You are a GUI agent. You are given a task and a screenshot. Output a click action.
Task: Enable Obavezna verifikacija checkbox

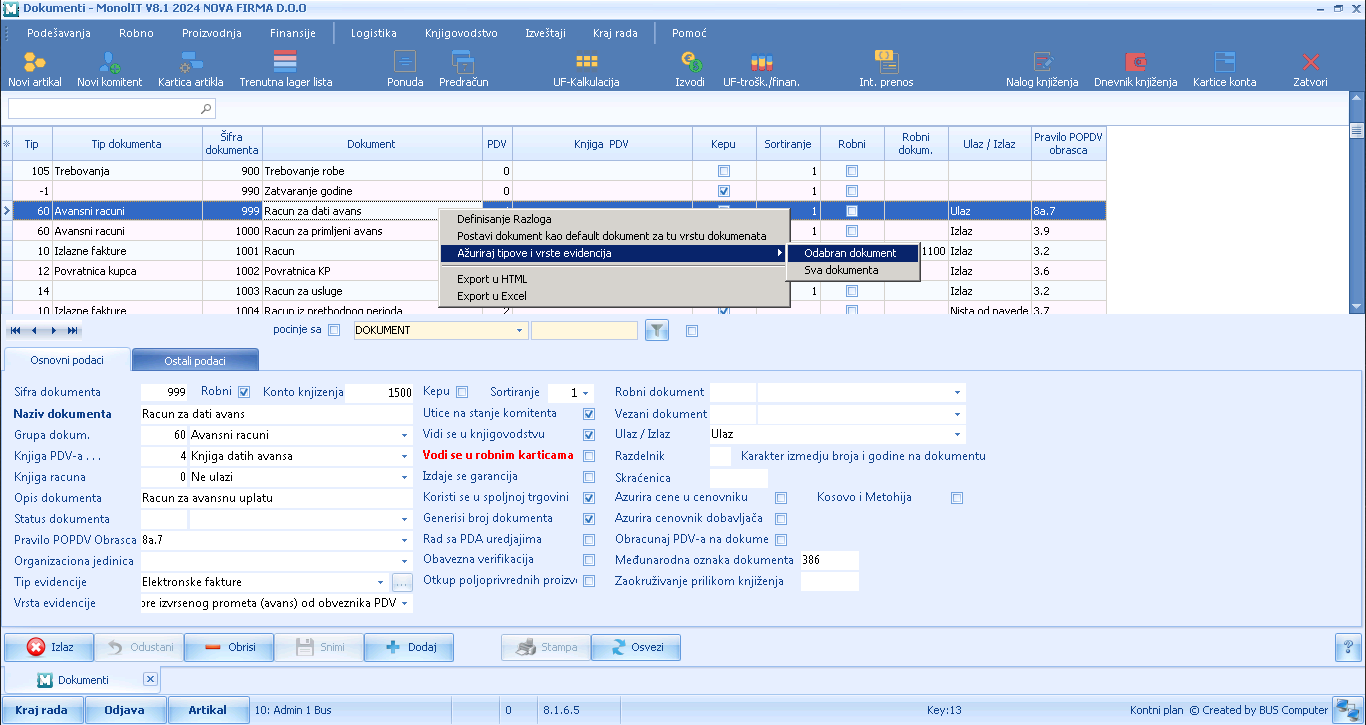click(589, 560)
